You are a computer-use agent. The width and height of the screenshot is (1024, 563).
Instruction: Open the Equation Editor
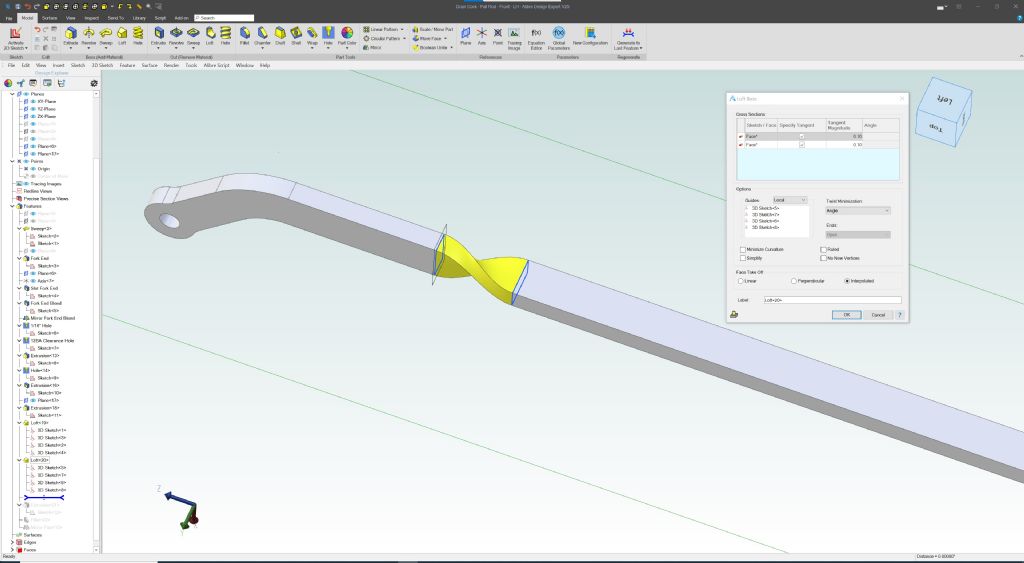click(x=536, y=37)
